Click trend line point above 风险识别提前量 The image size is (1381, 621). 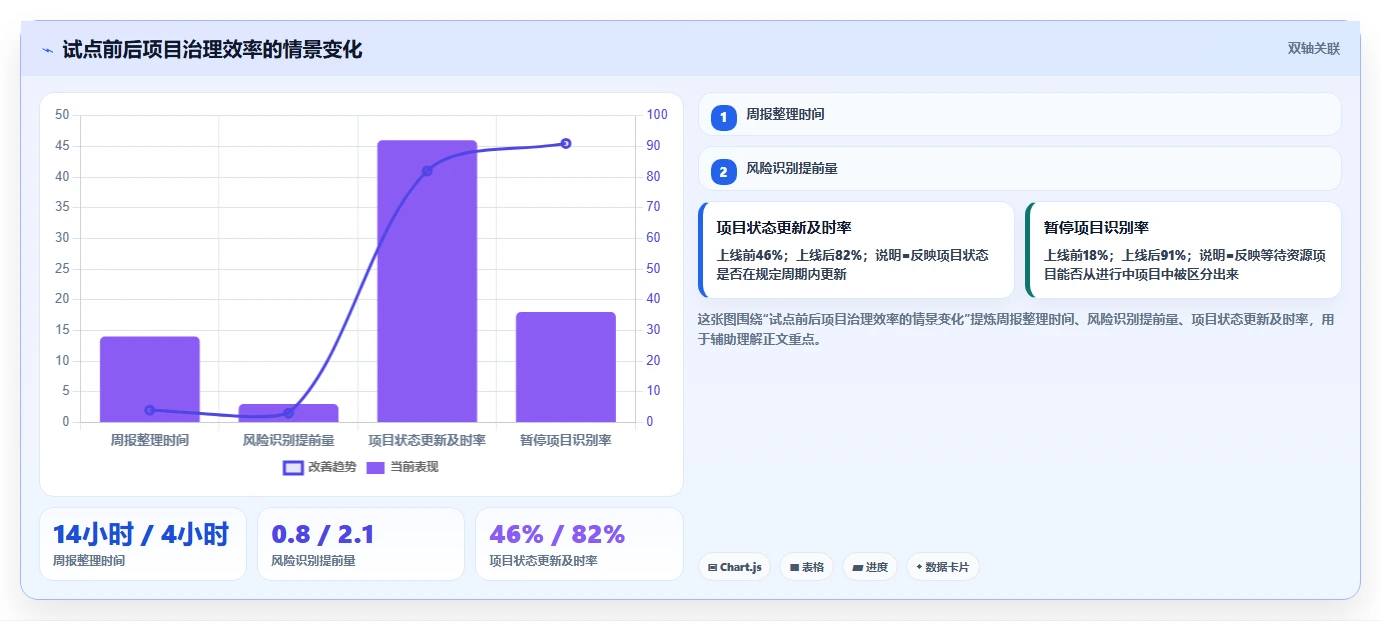[x=288, y=413]
